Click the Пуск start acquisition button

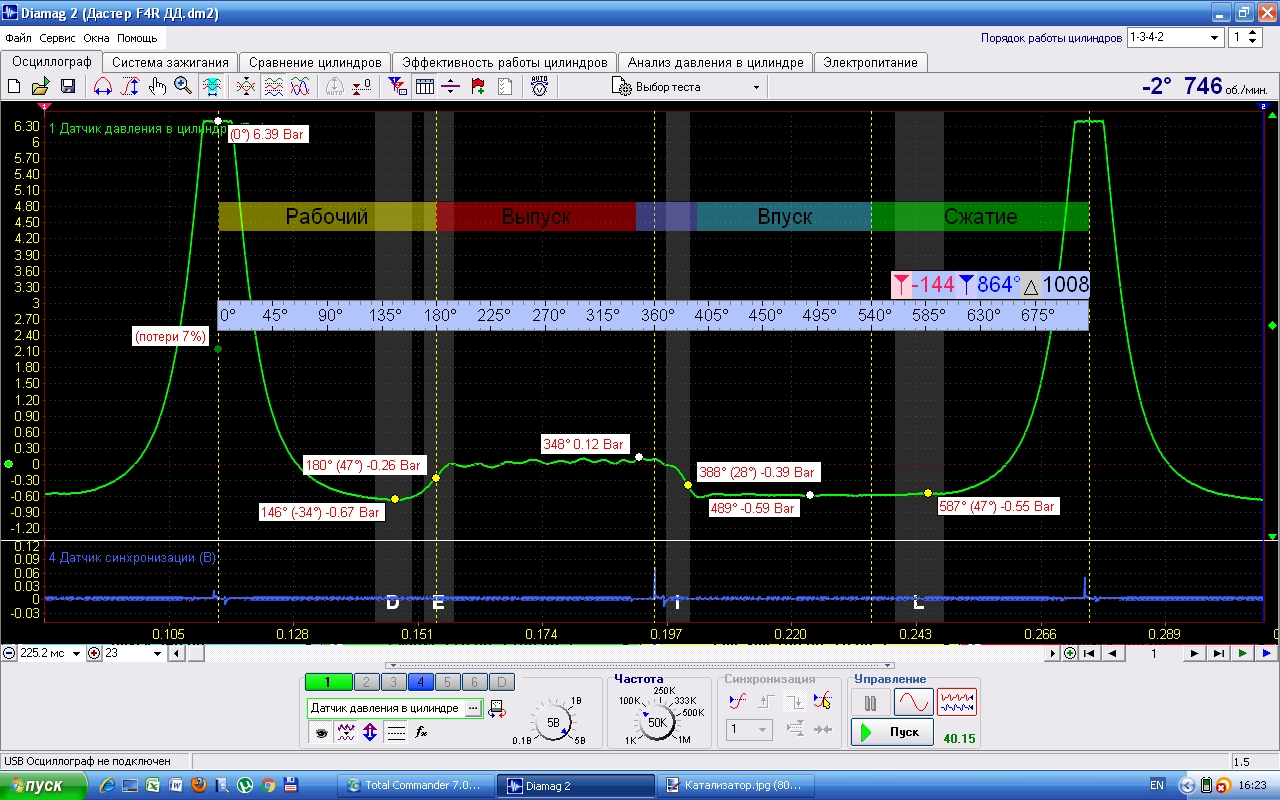point(892,732)
